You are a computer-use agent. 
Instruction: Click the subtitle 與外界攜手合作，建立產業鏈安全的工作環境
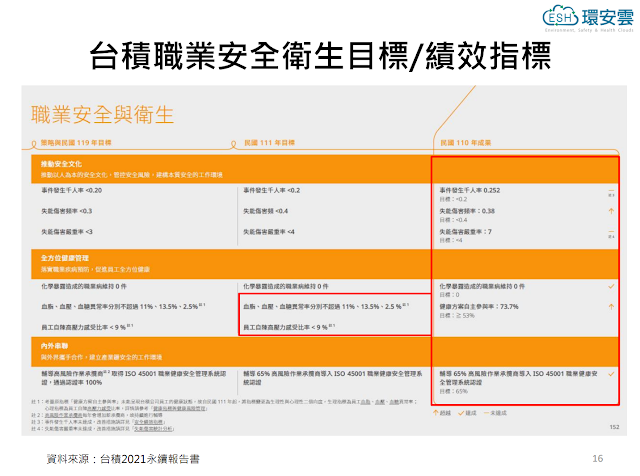coord(101,357)
